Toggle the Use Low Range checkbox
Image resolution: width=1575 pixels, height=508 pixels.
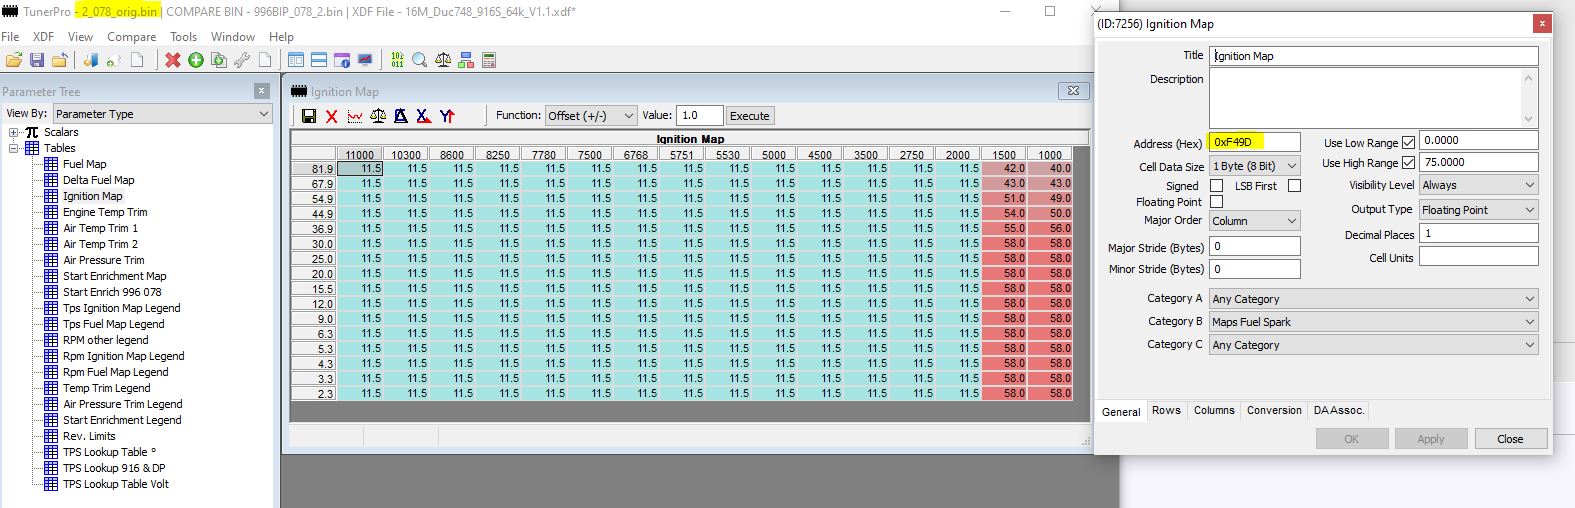tap(1409, 143)
